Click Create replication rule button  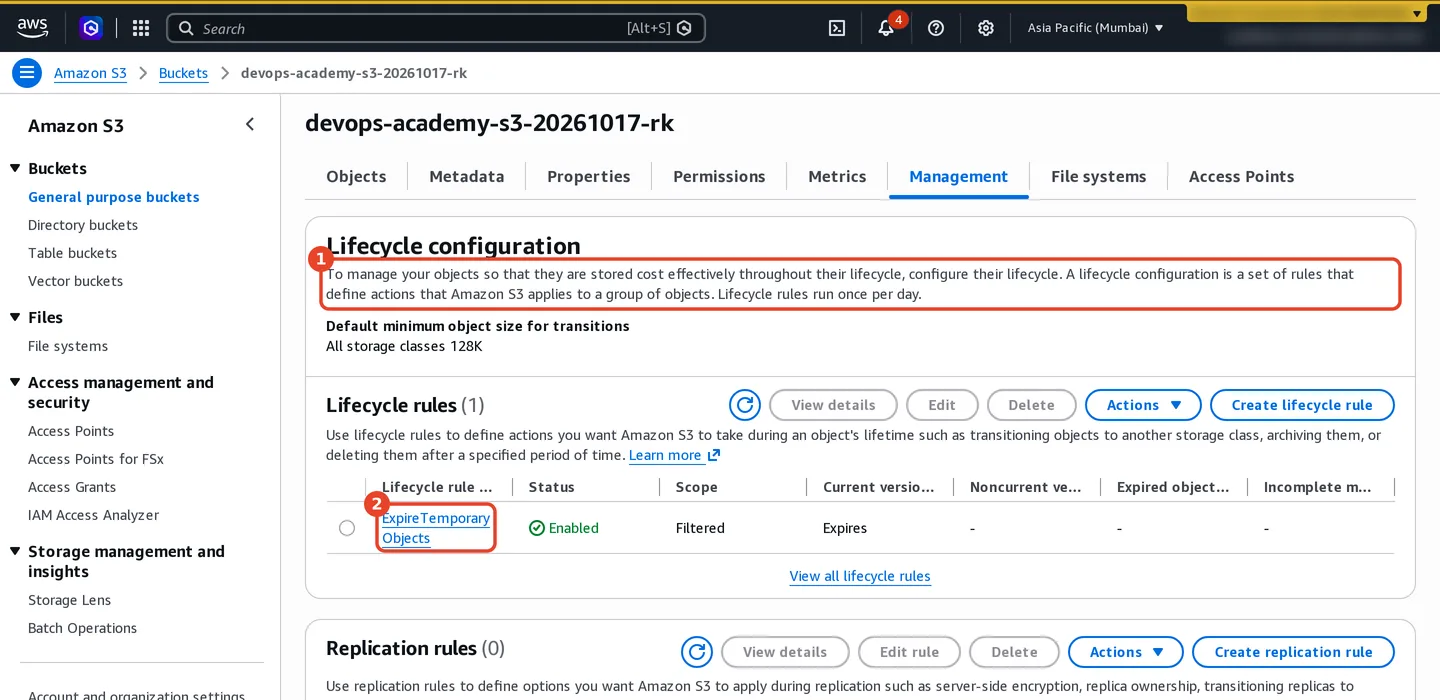coord(1293,652)
